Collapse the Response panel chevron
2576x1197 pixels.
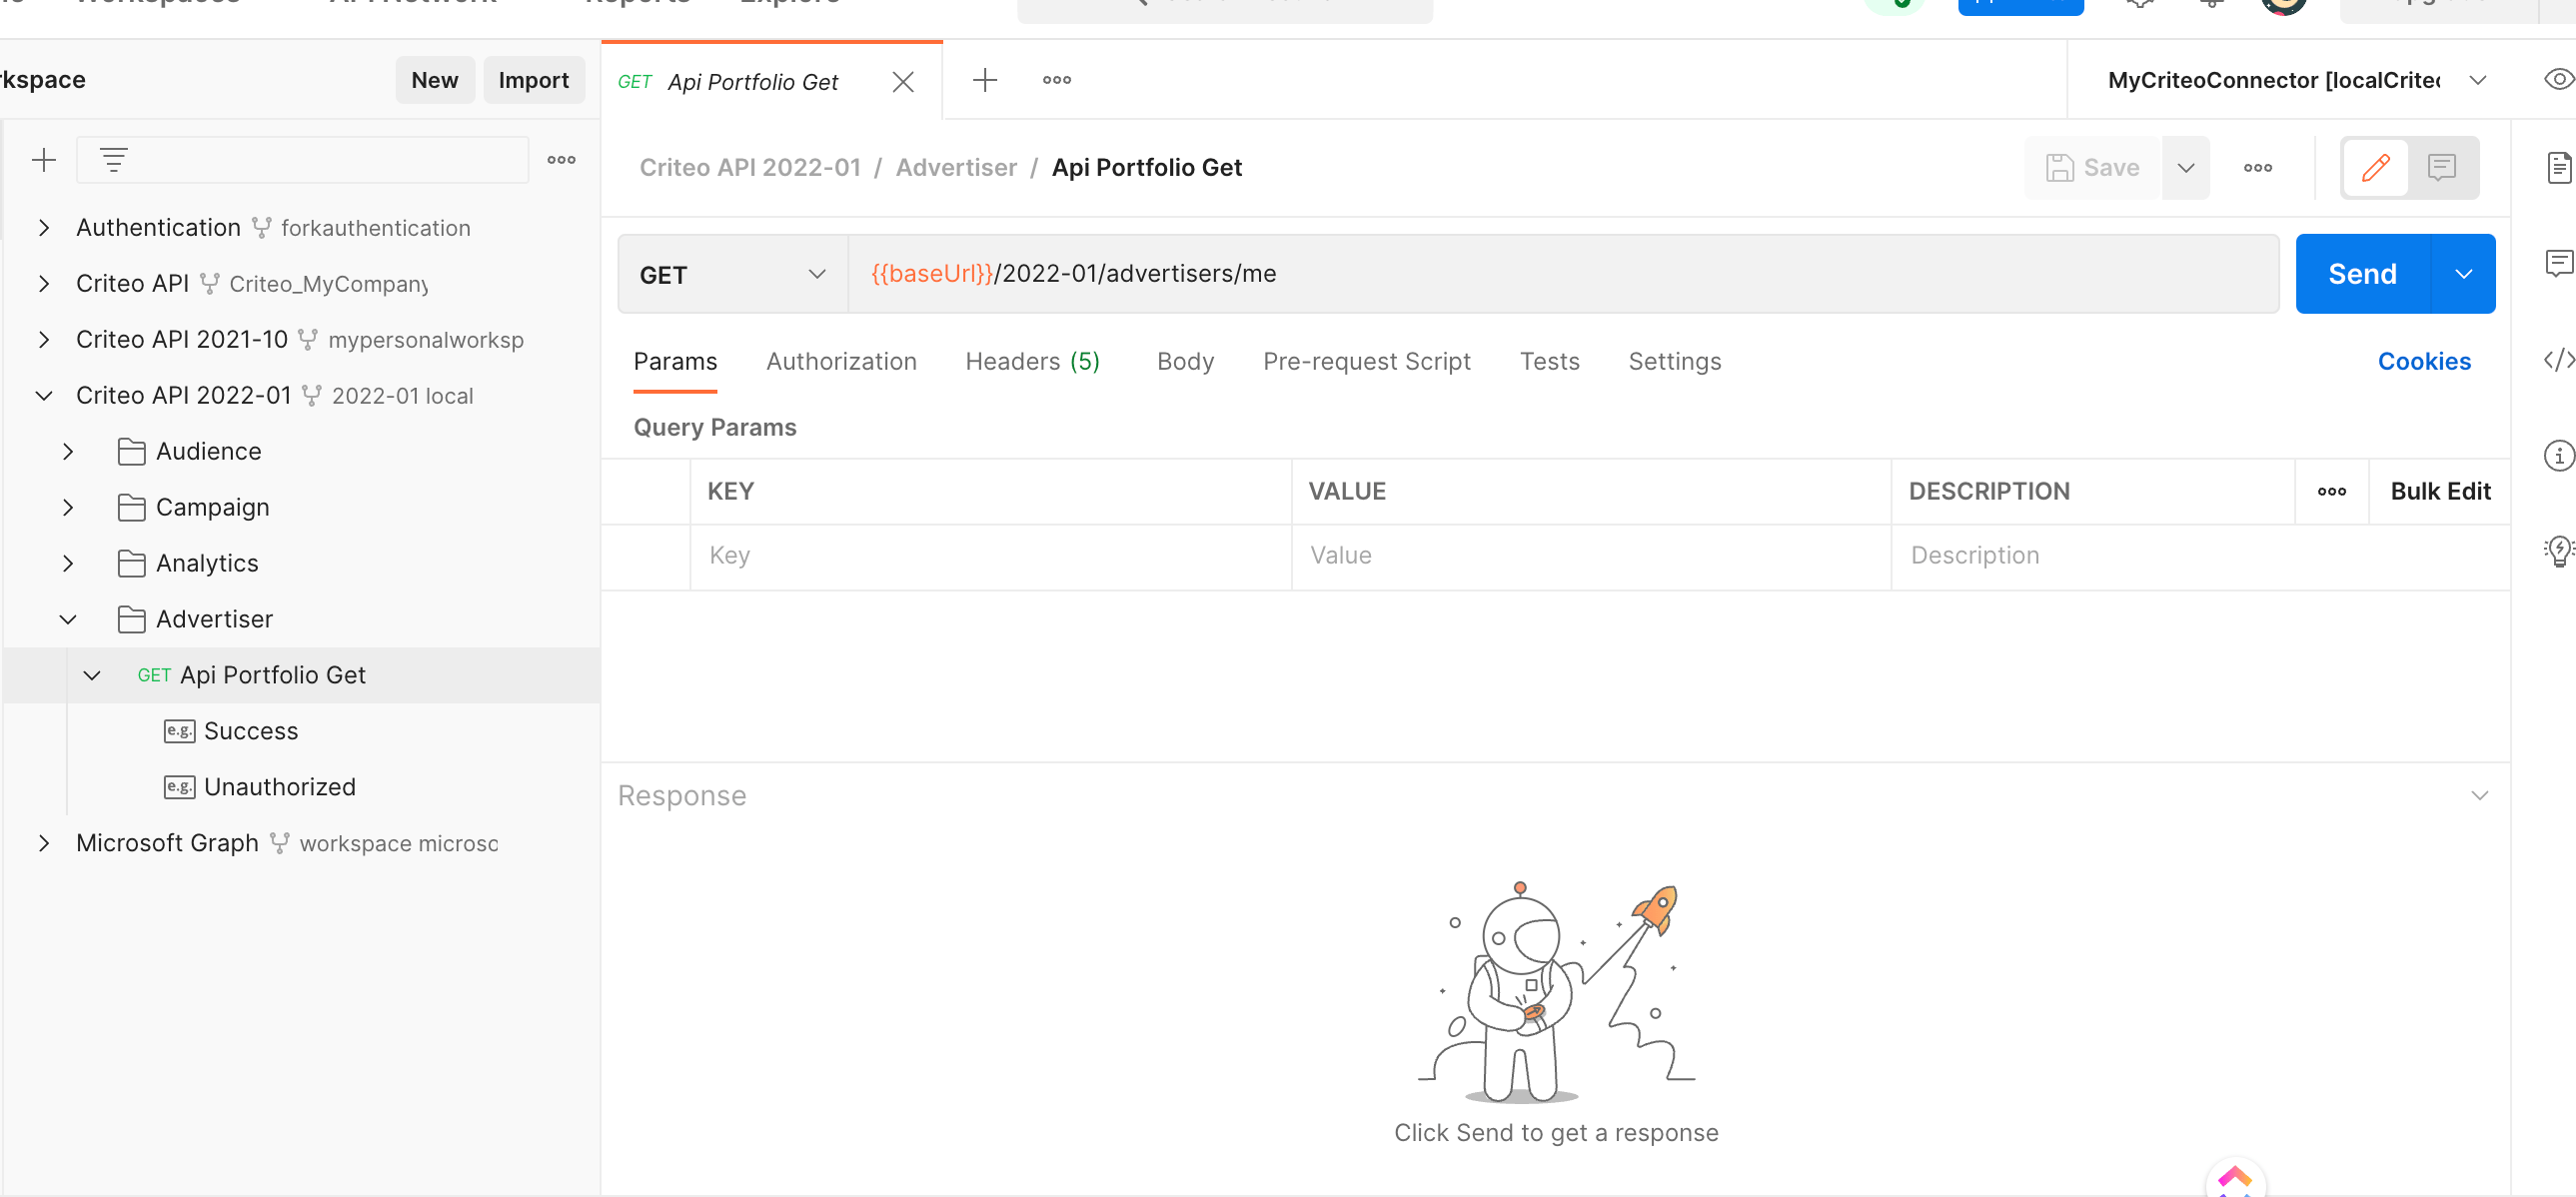pos(2479,796)
